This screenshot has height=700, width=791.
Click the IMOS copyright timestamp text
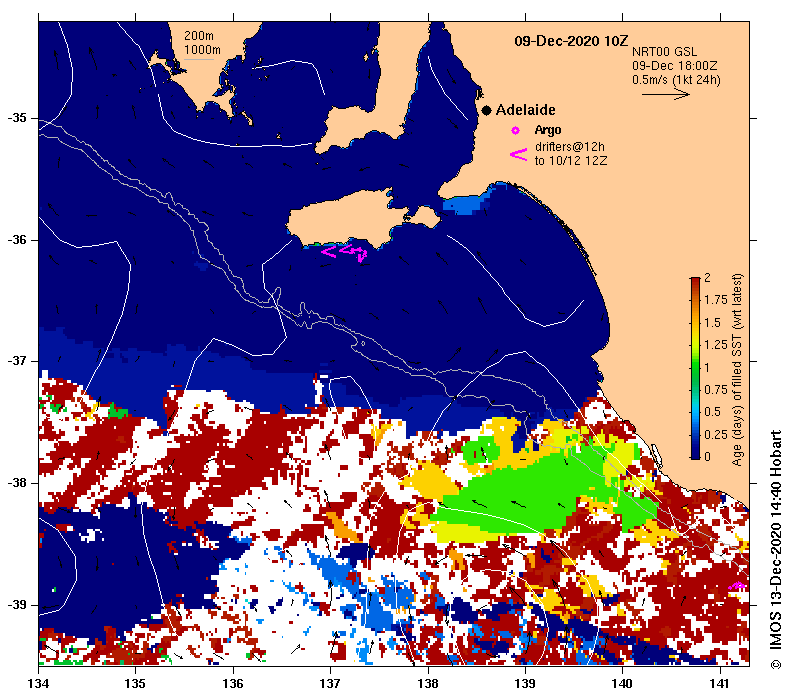tap(775, 550)
